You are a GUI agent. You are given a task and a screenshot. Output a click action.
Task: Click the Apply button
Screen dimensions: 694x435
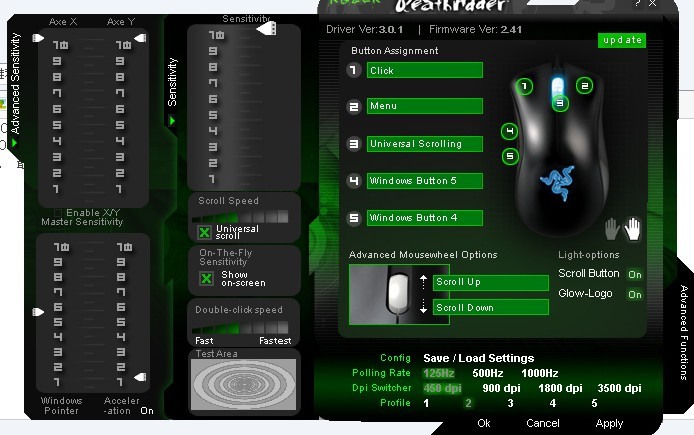pyautogui.click(x=609, y=423)
